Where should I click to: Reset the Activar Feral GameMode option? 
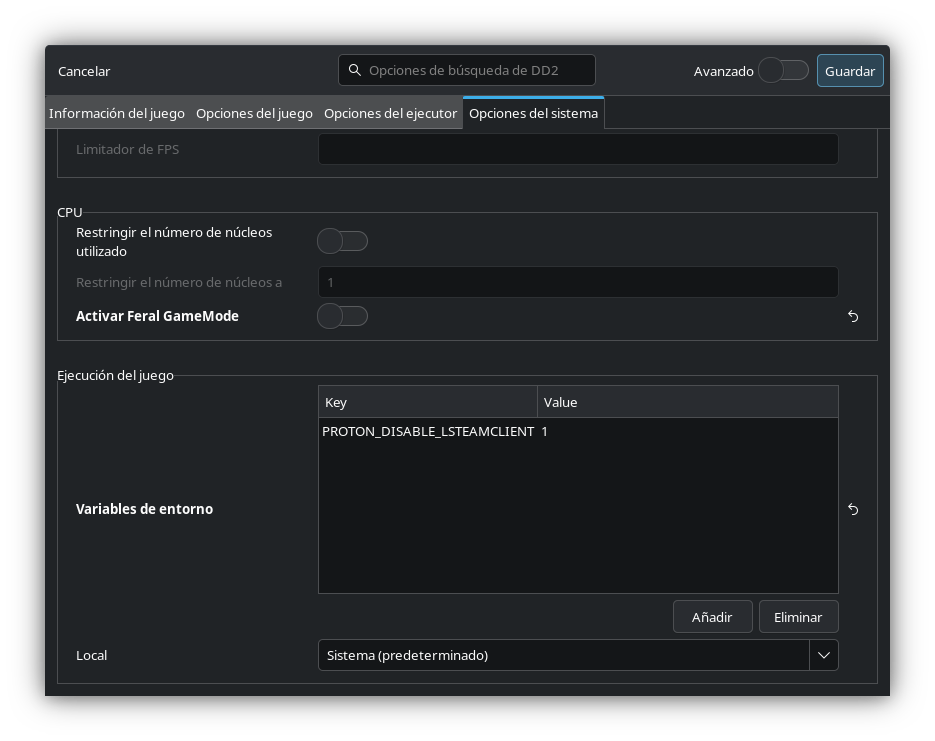[853, 316]
